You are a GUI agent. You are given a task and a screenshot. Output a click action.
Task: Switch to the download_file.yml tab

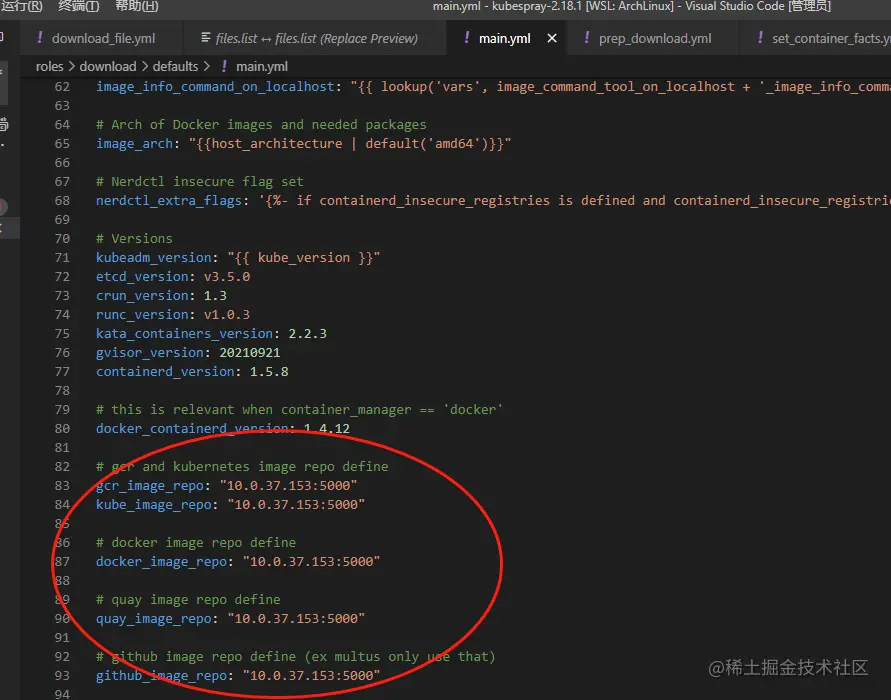(103, 38)
